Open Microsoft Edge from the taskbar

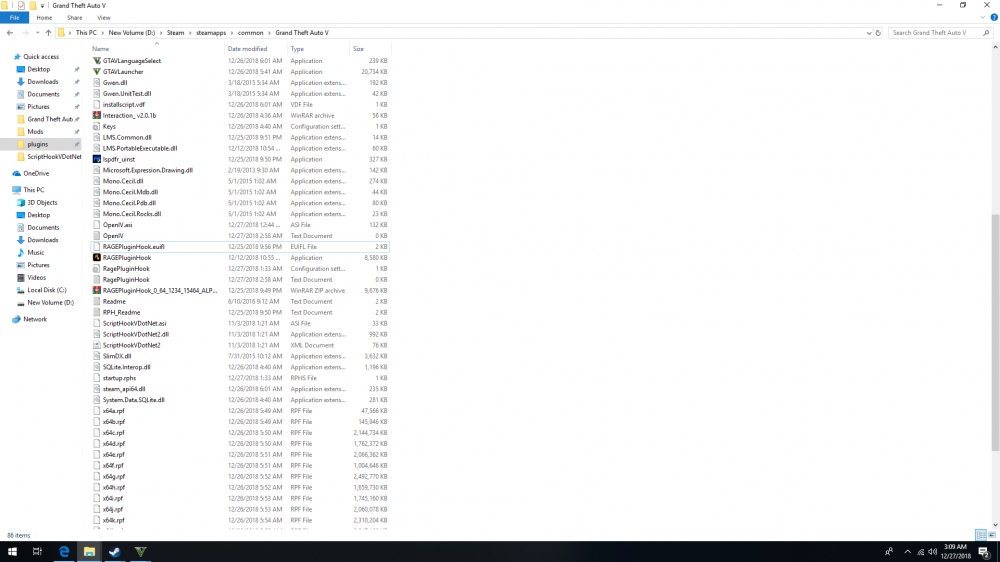pos(64,552)
